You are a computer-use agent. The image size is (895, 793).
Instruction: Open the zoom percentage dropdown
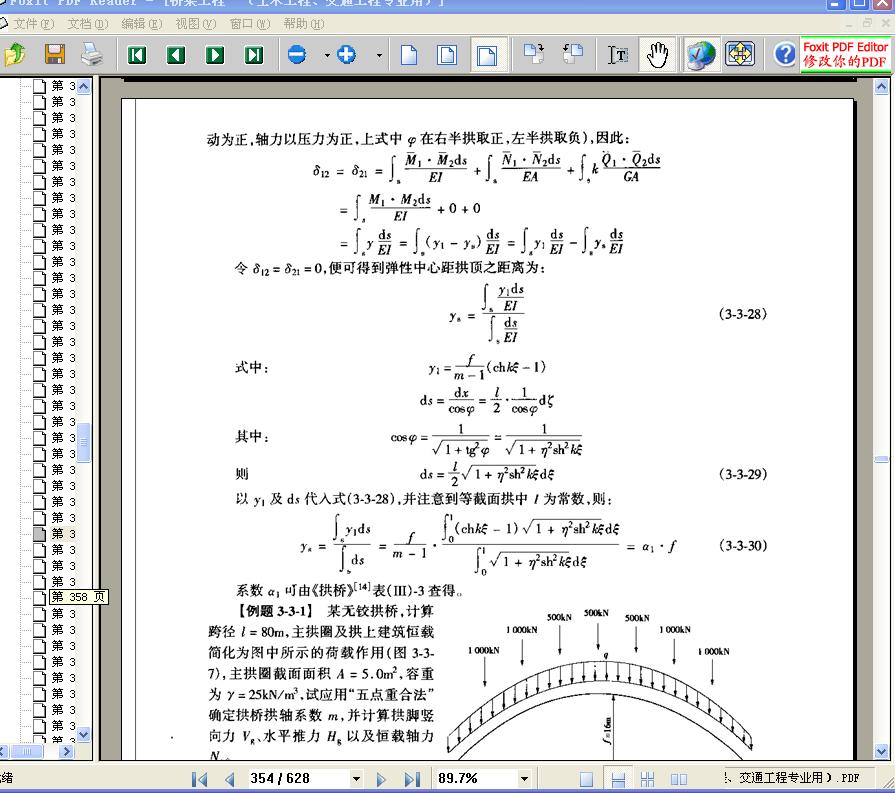(x=524, y=779)
